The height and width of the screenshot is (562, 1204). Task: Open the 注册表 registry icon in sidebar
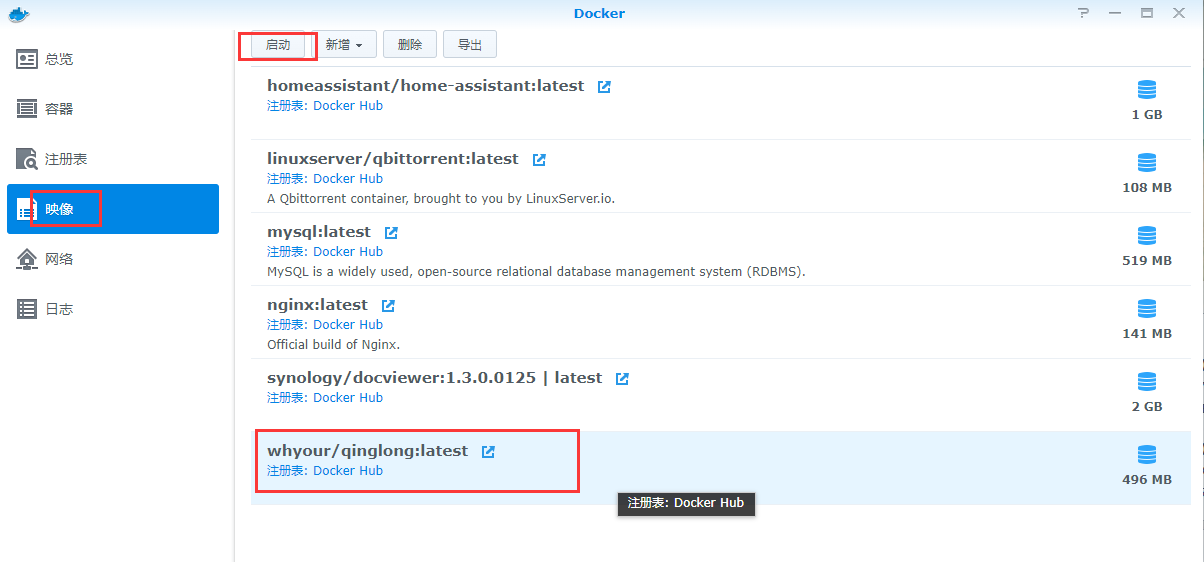pos(27,159)
